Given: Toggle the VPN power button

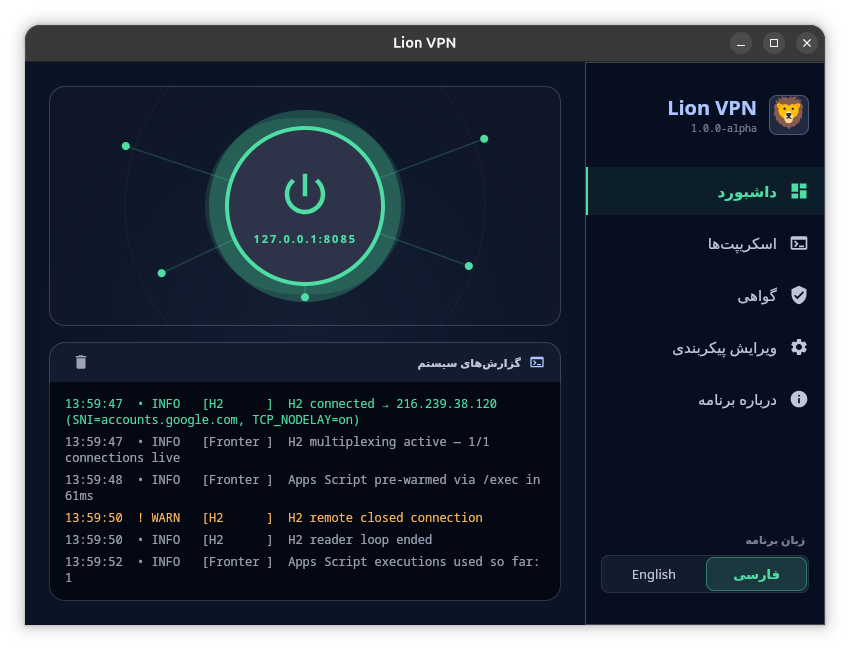Looking at the screenshot, I should [x=305, y=205].
